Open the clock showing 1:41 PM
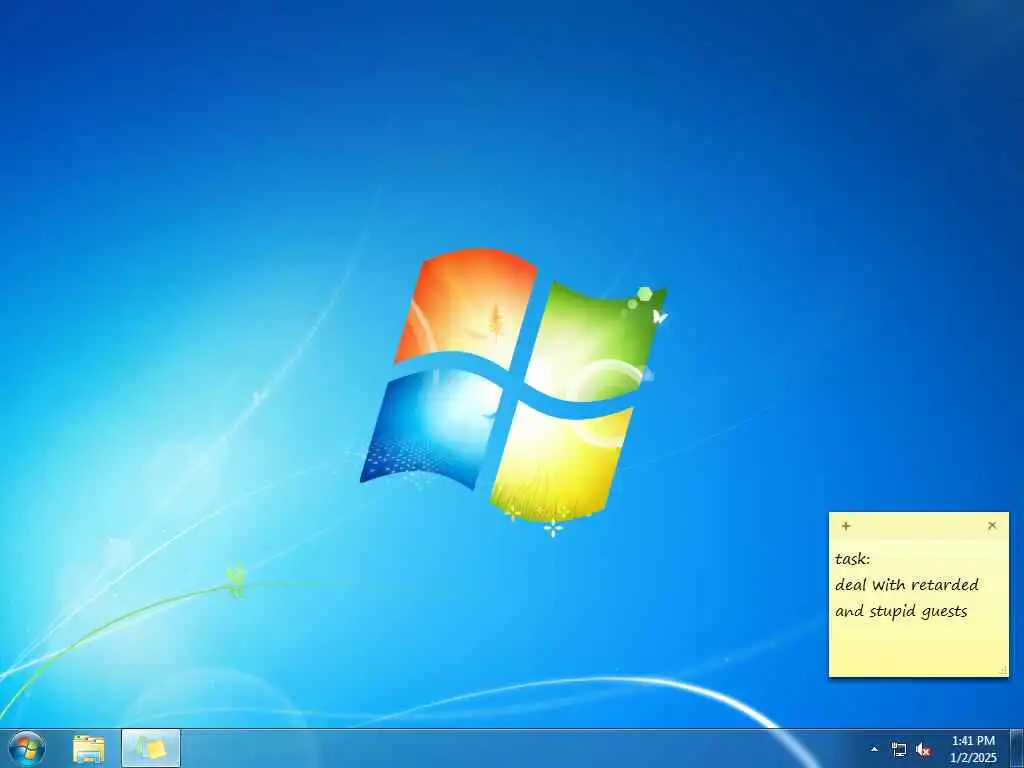 click(x=973, y=749)
